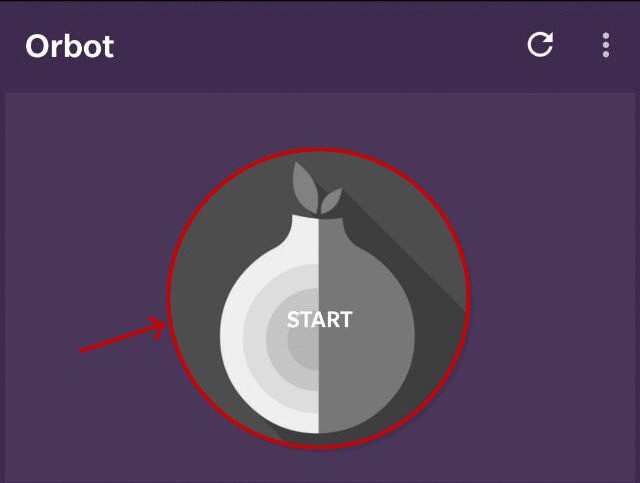Viewport: 640px width, 483px height.
Task: Click the red arrow annotation
Action: pyautogui.click(x=122, y=335)
